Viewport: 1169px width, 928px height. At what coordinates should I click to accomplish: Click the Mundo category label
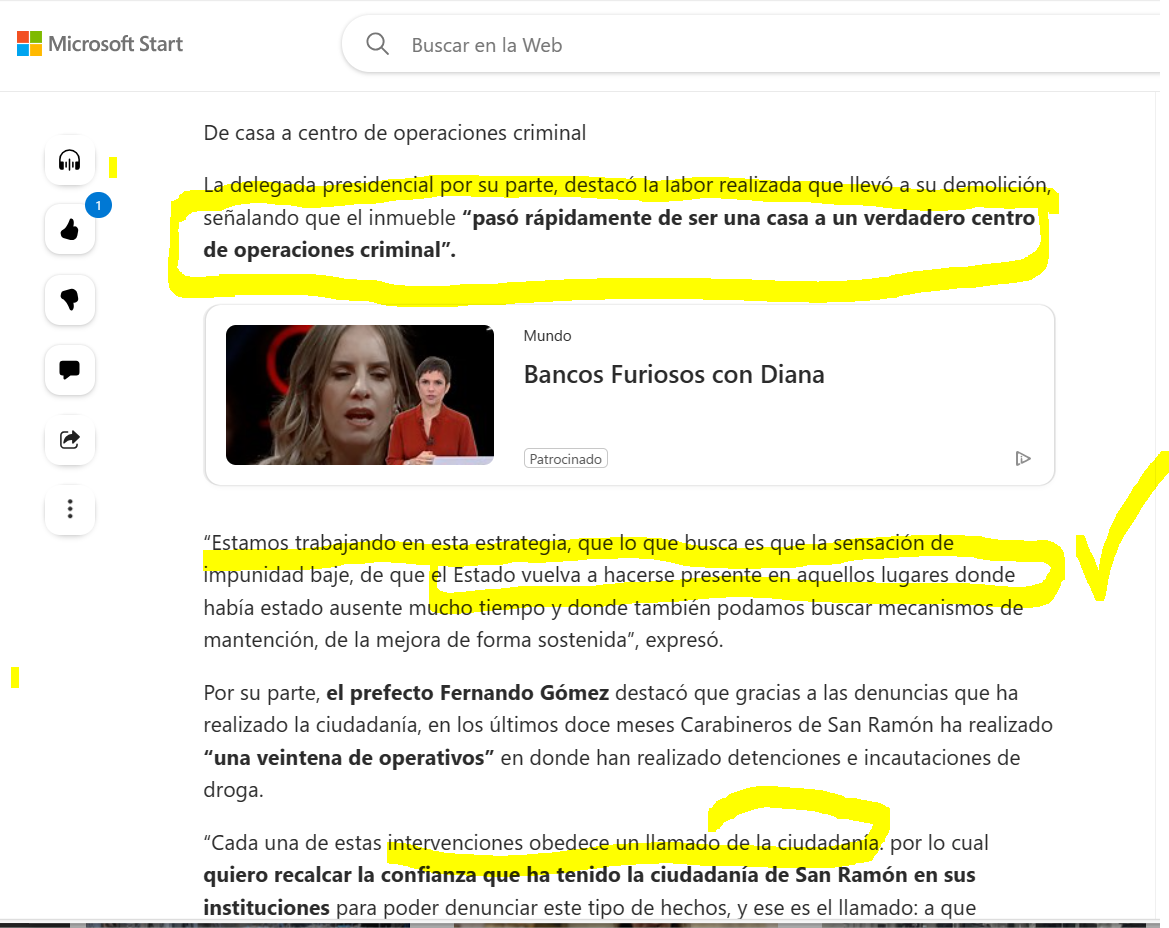547,335
